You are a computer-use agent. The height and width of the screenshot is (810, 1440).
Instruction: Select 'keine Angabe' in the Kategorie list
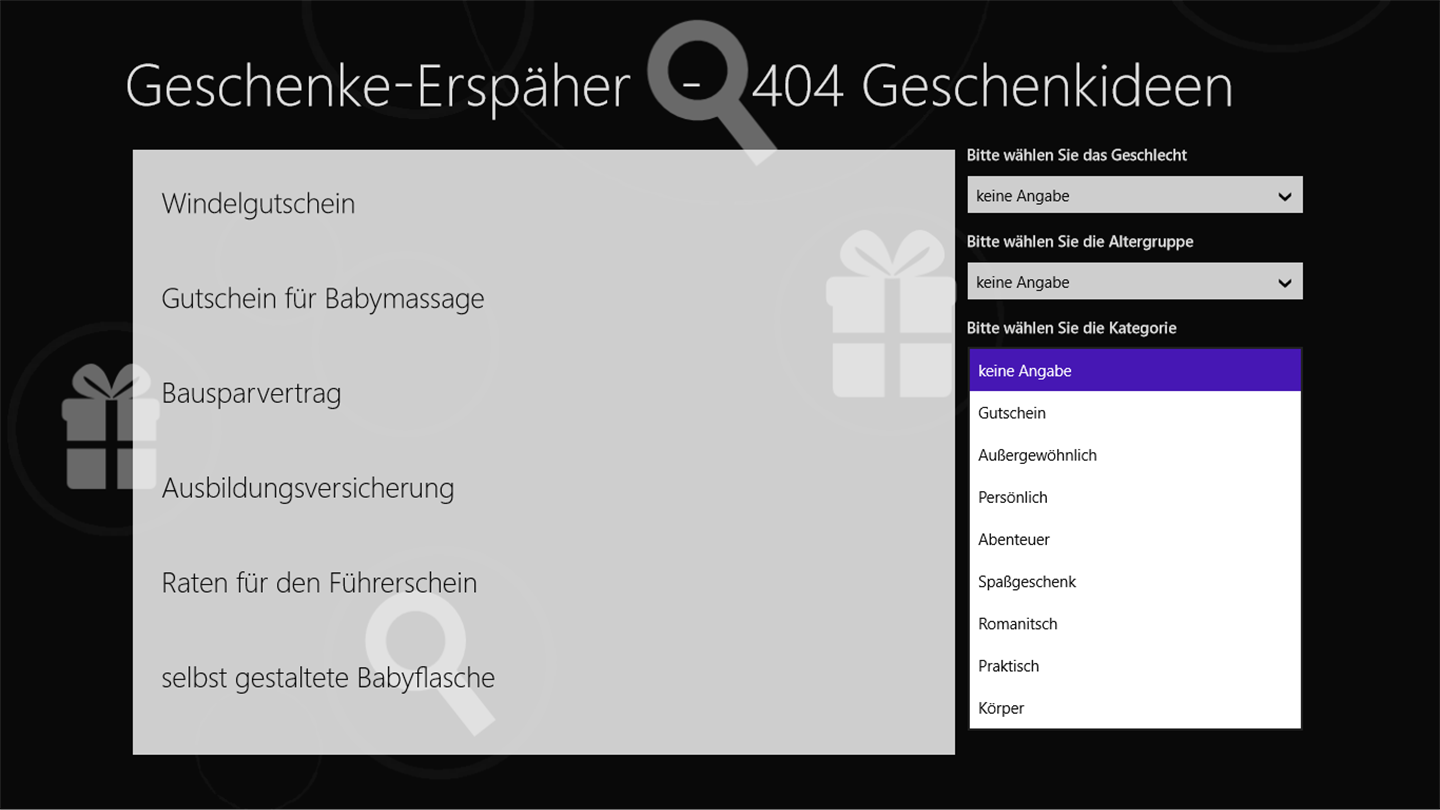1135,370
